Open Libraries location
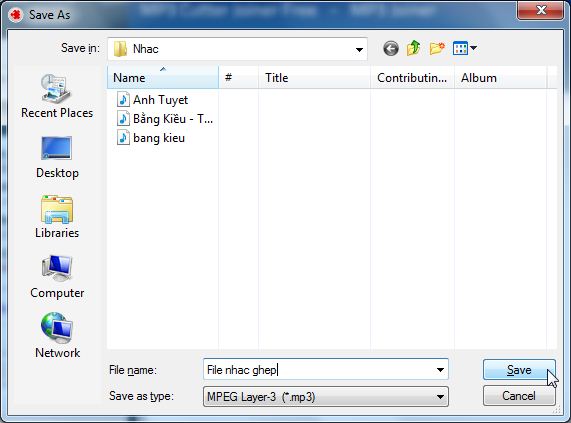The image size is (571, 423). pyautogui.click(x=57, y=217)
